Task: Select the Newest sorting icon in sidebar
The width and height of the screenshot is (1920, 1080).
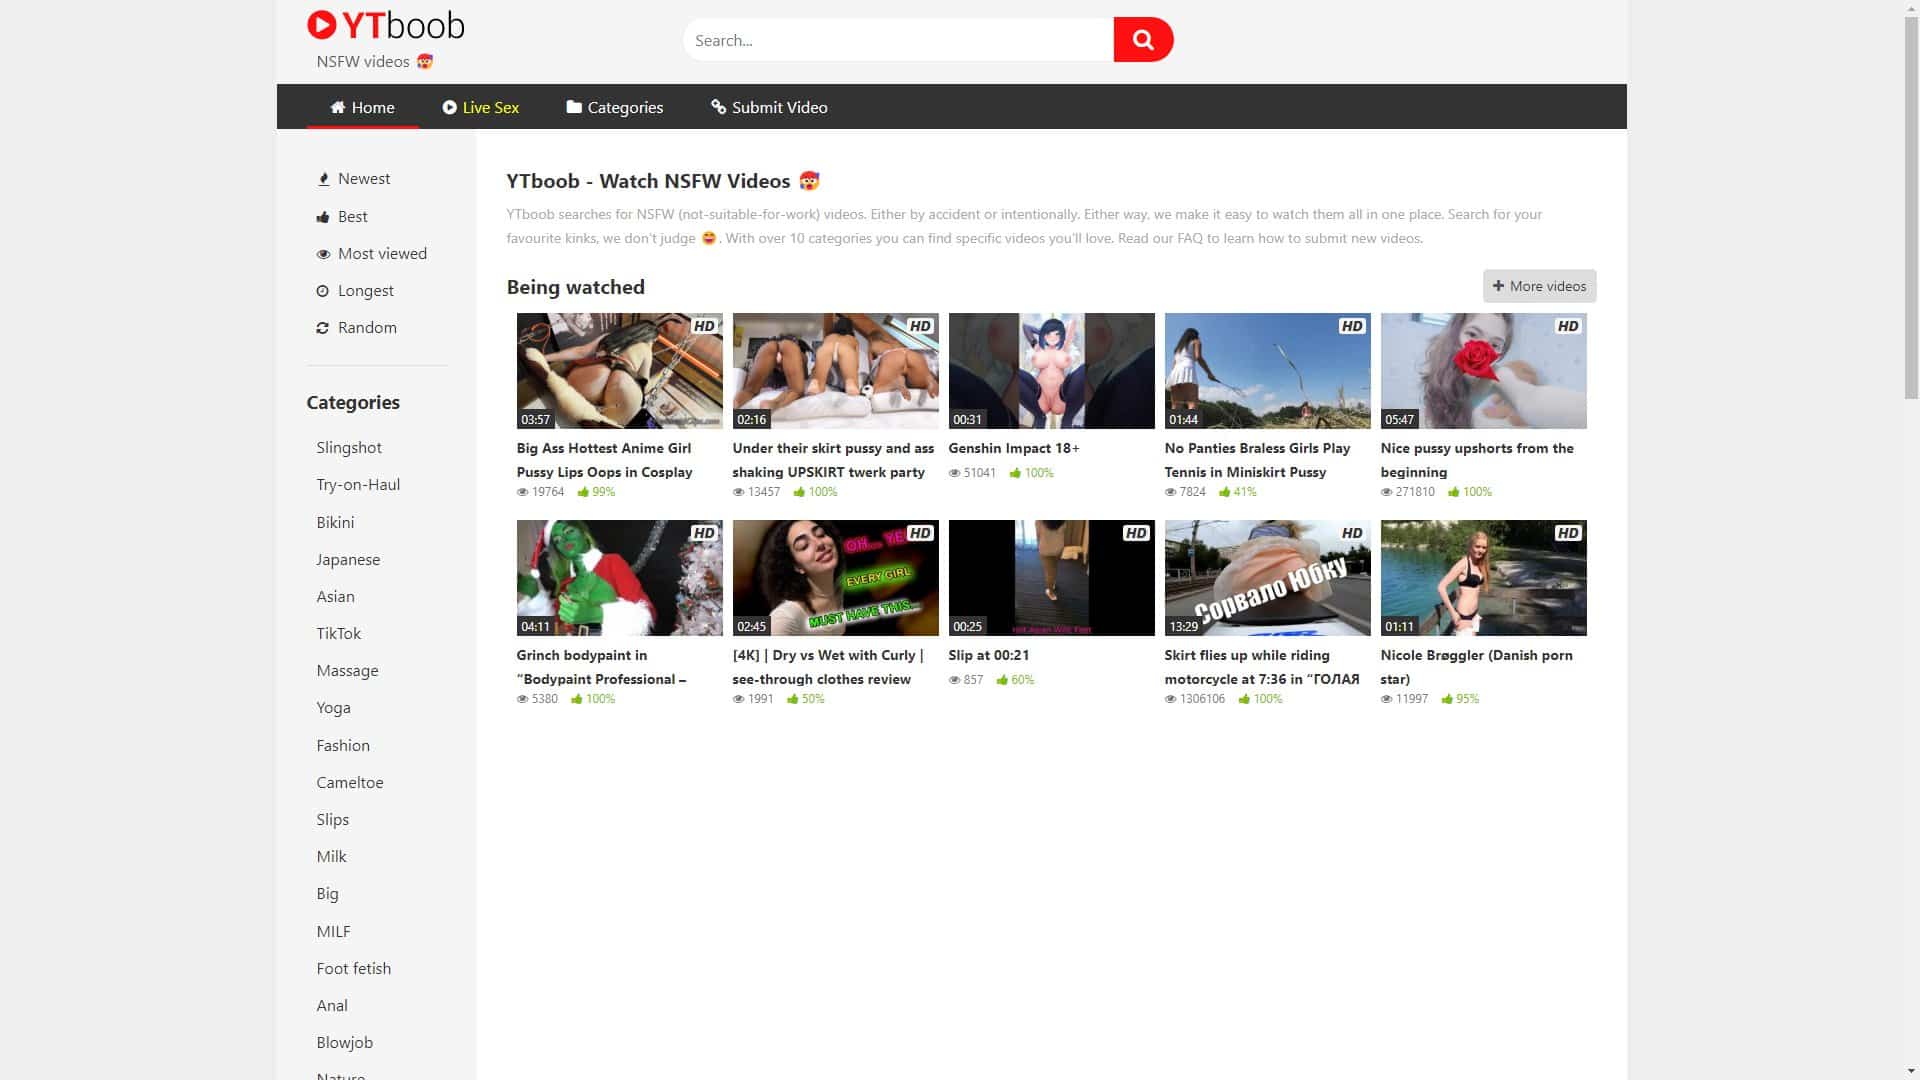Action: pos(324,178)
